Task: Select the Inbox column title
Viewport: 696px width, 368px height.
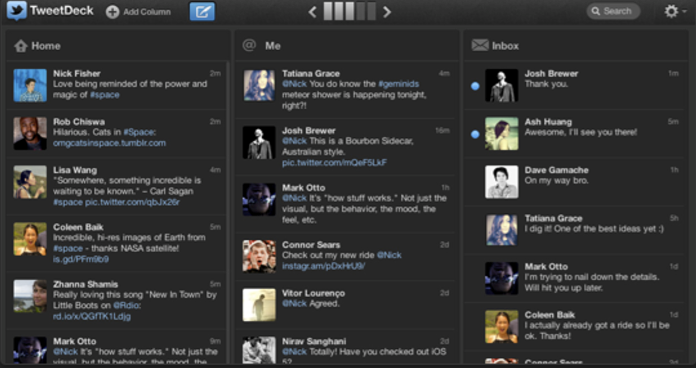Action: pyautogui.click(x=505, y=46)
